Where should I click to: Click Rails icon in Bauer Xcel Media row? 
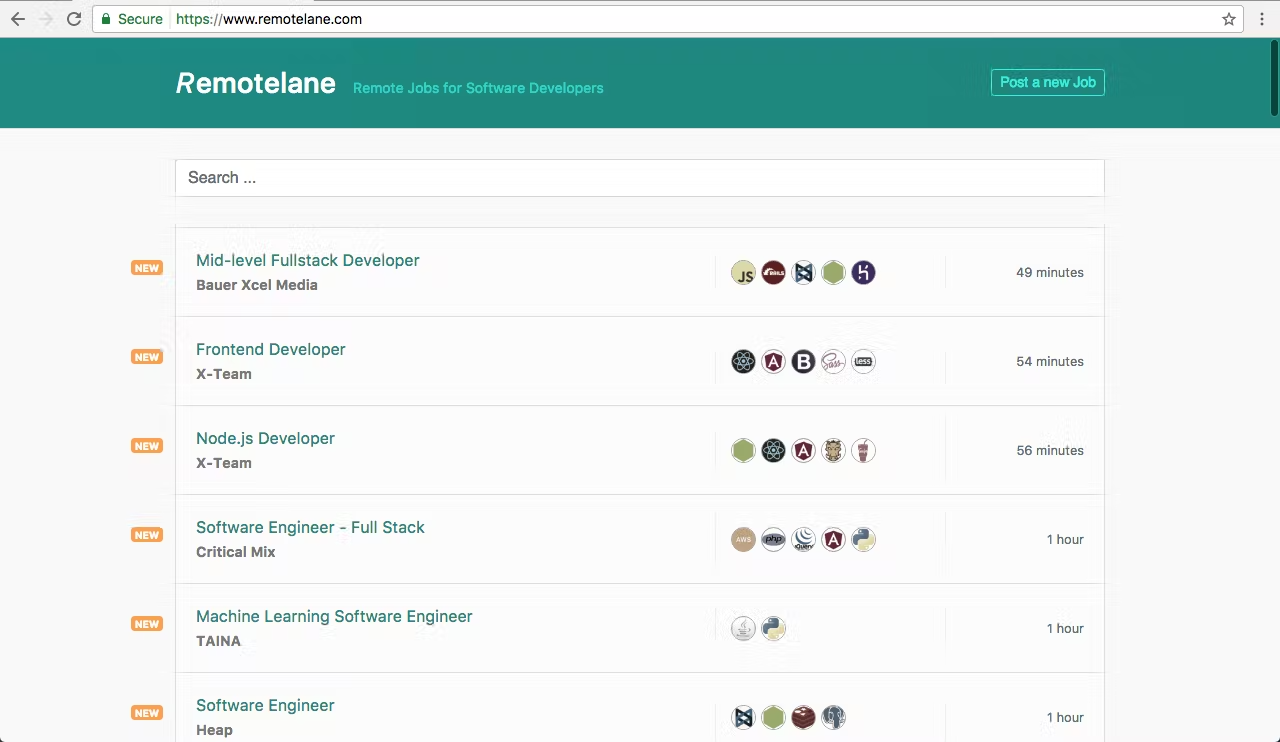click(773, 272)
